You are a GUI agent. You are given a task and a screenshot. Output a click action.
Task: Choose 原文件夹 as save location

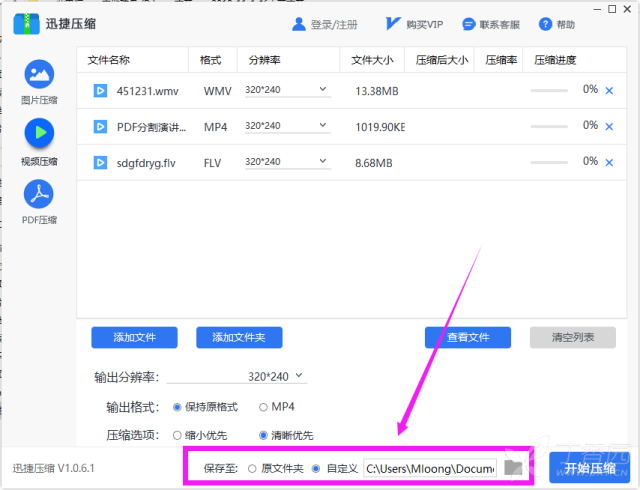tap(252, 469)
